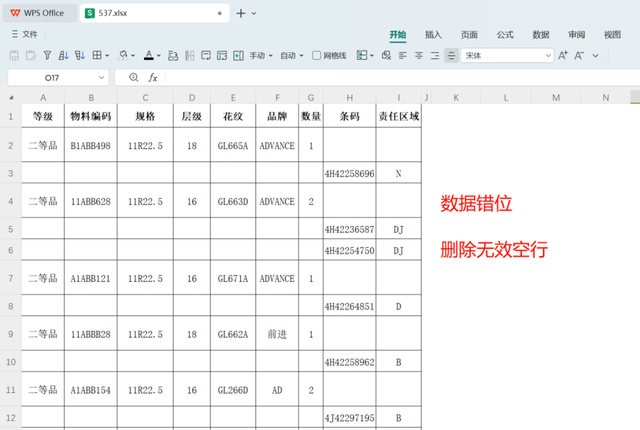
Task: Click the select-all corner triangle
Action: tap(11, 98)
